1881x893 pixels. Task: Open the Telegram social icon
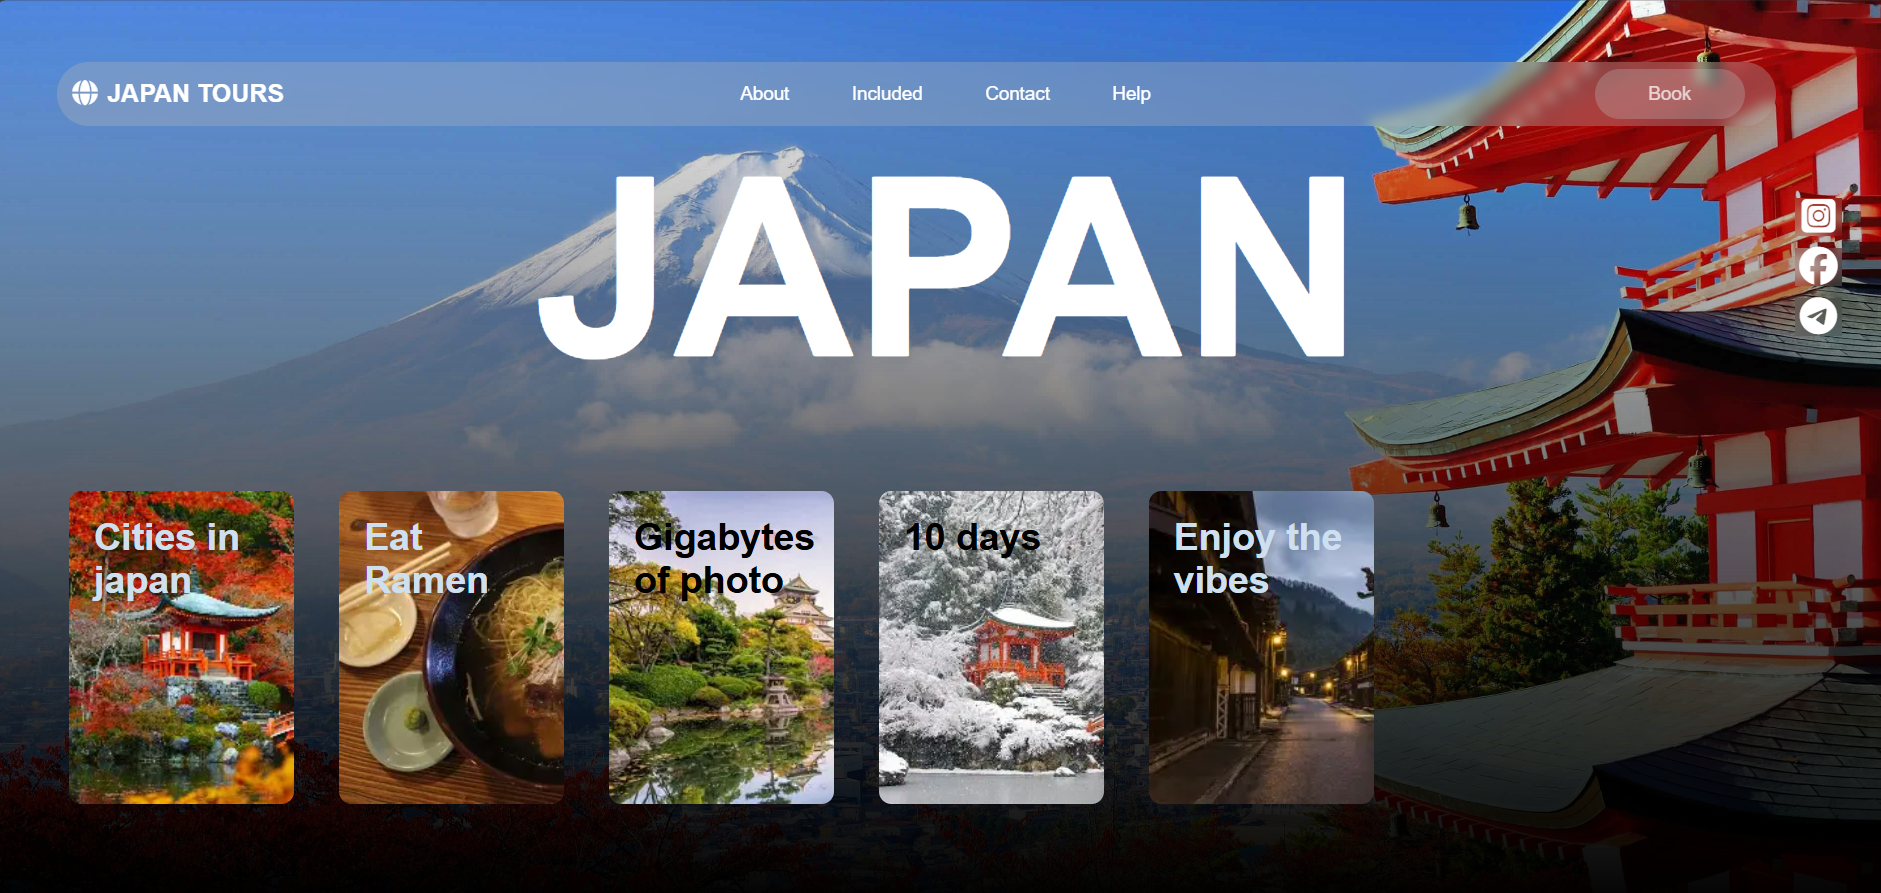(x=1818, y=316)
